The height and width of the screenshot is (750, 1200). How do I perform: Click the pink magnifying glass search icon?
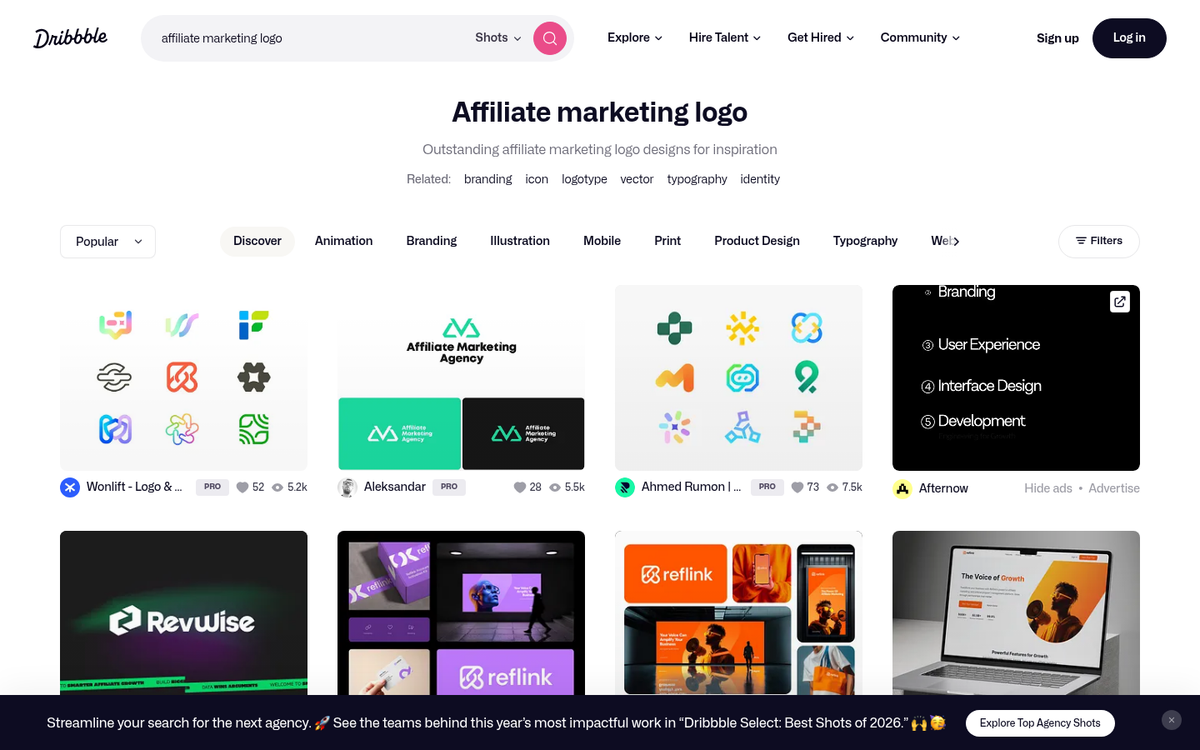549,38
